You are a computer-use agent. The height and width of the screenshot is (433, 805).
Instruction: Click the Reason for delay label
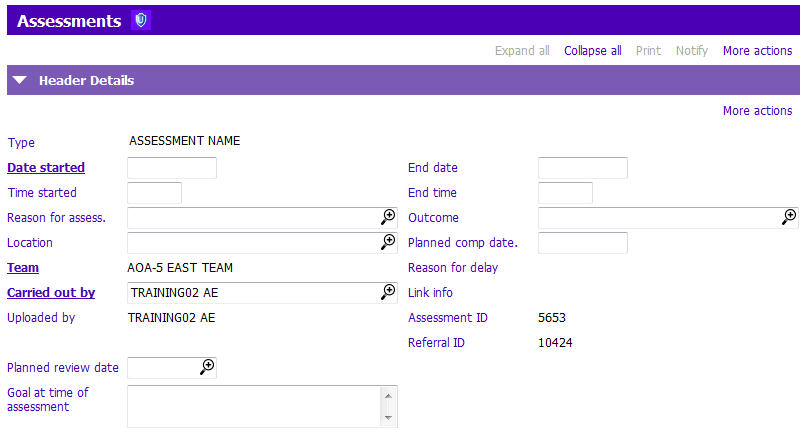pyautogui.click(x=453, y=268)
